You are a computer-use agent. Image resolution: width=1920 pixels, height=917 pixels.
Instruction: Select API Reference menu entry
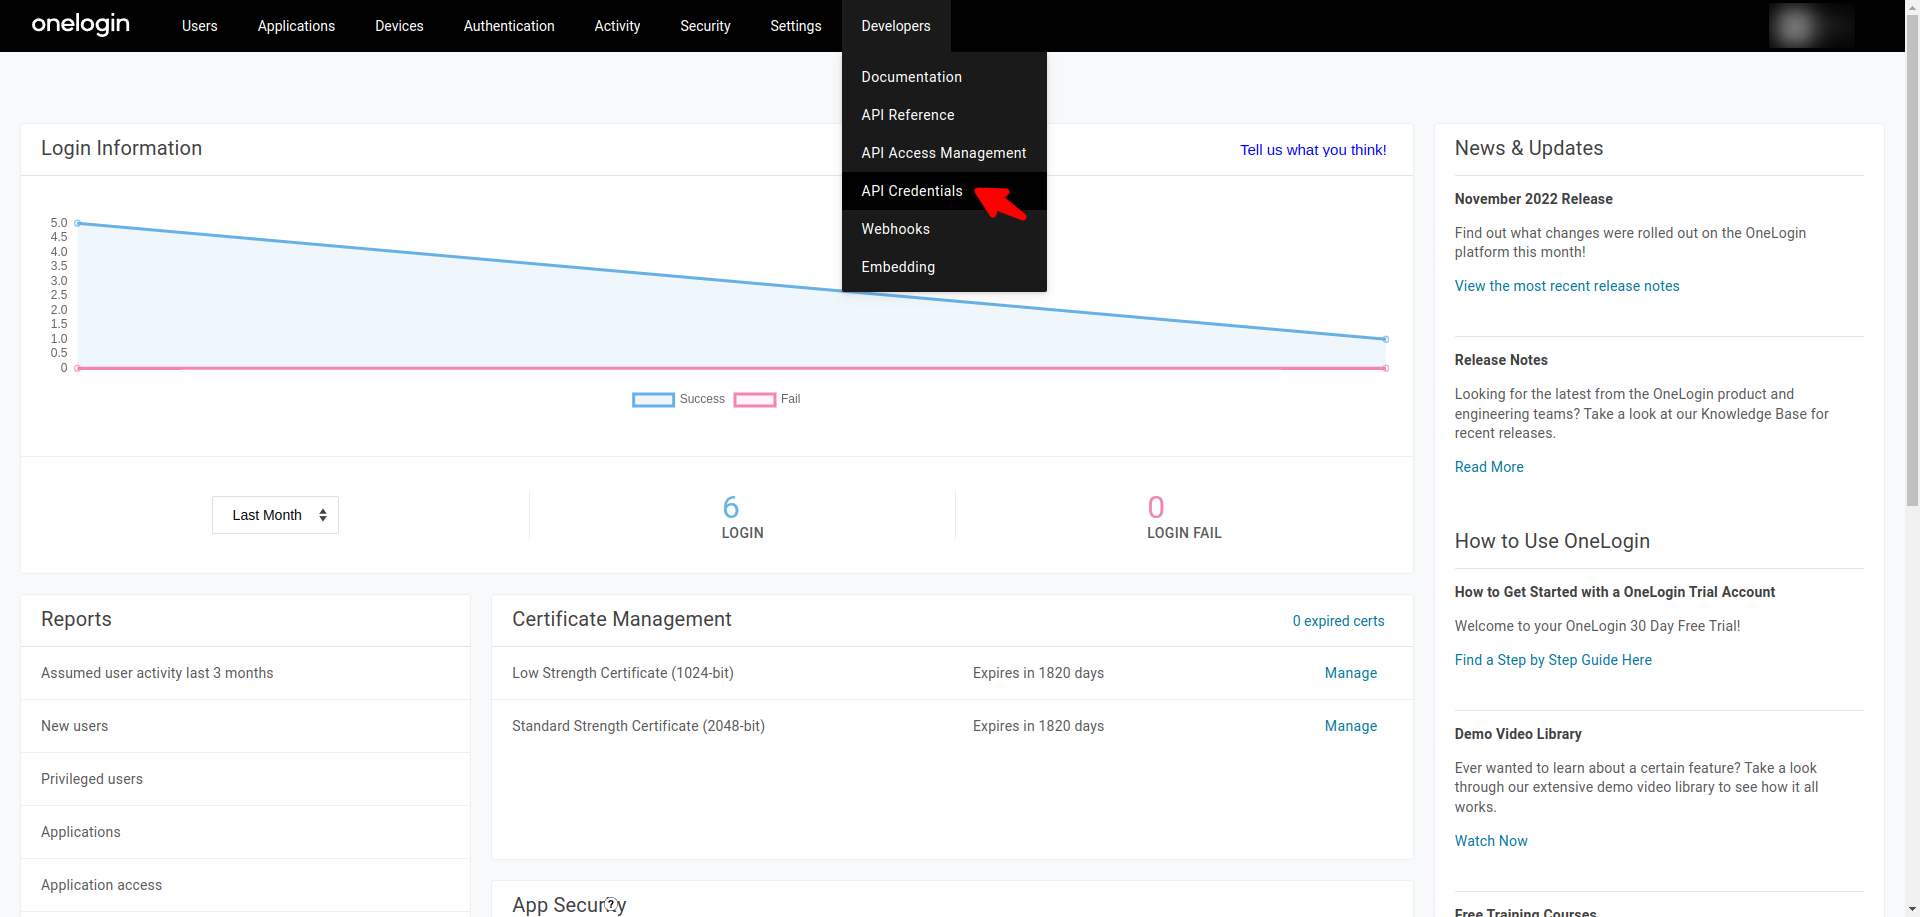click(x=944, y=115)
